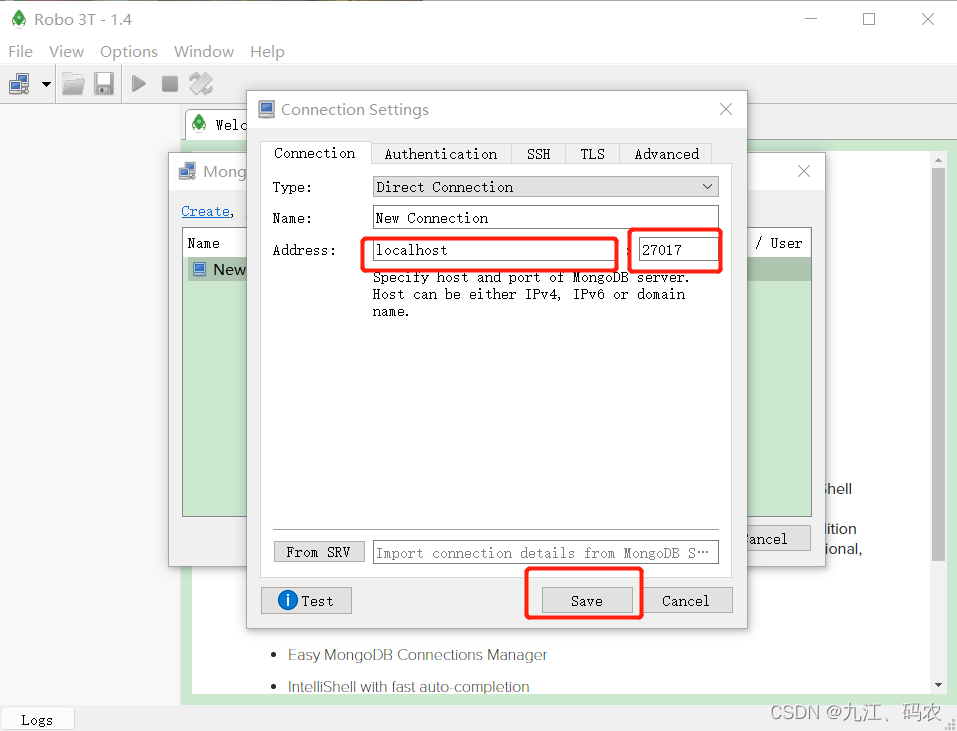The width and height of the screenshot is (957, 731).
Task: Click the From SRV button
Action: 319,552
